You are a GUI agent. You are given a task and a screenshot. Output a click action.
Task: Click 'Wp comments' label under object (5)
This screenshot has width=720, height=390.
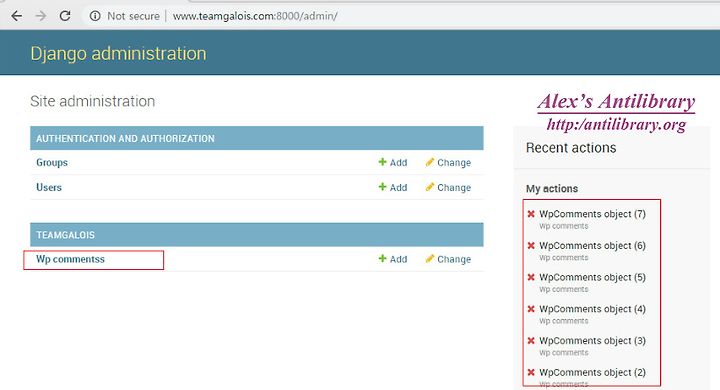563,289
